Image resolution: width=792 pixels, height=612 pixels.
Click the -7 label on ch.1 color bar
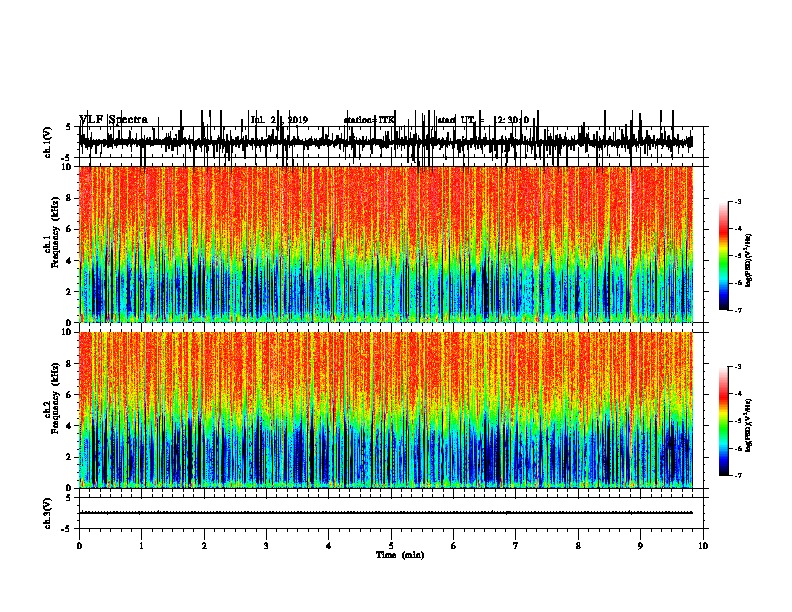coord(737,310)
